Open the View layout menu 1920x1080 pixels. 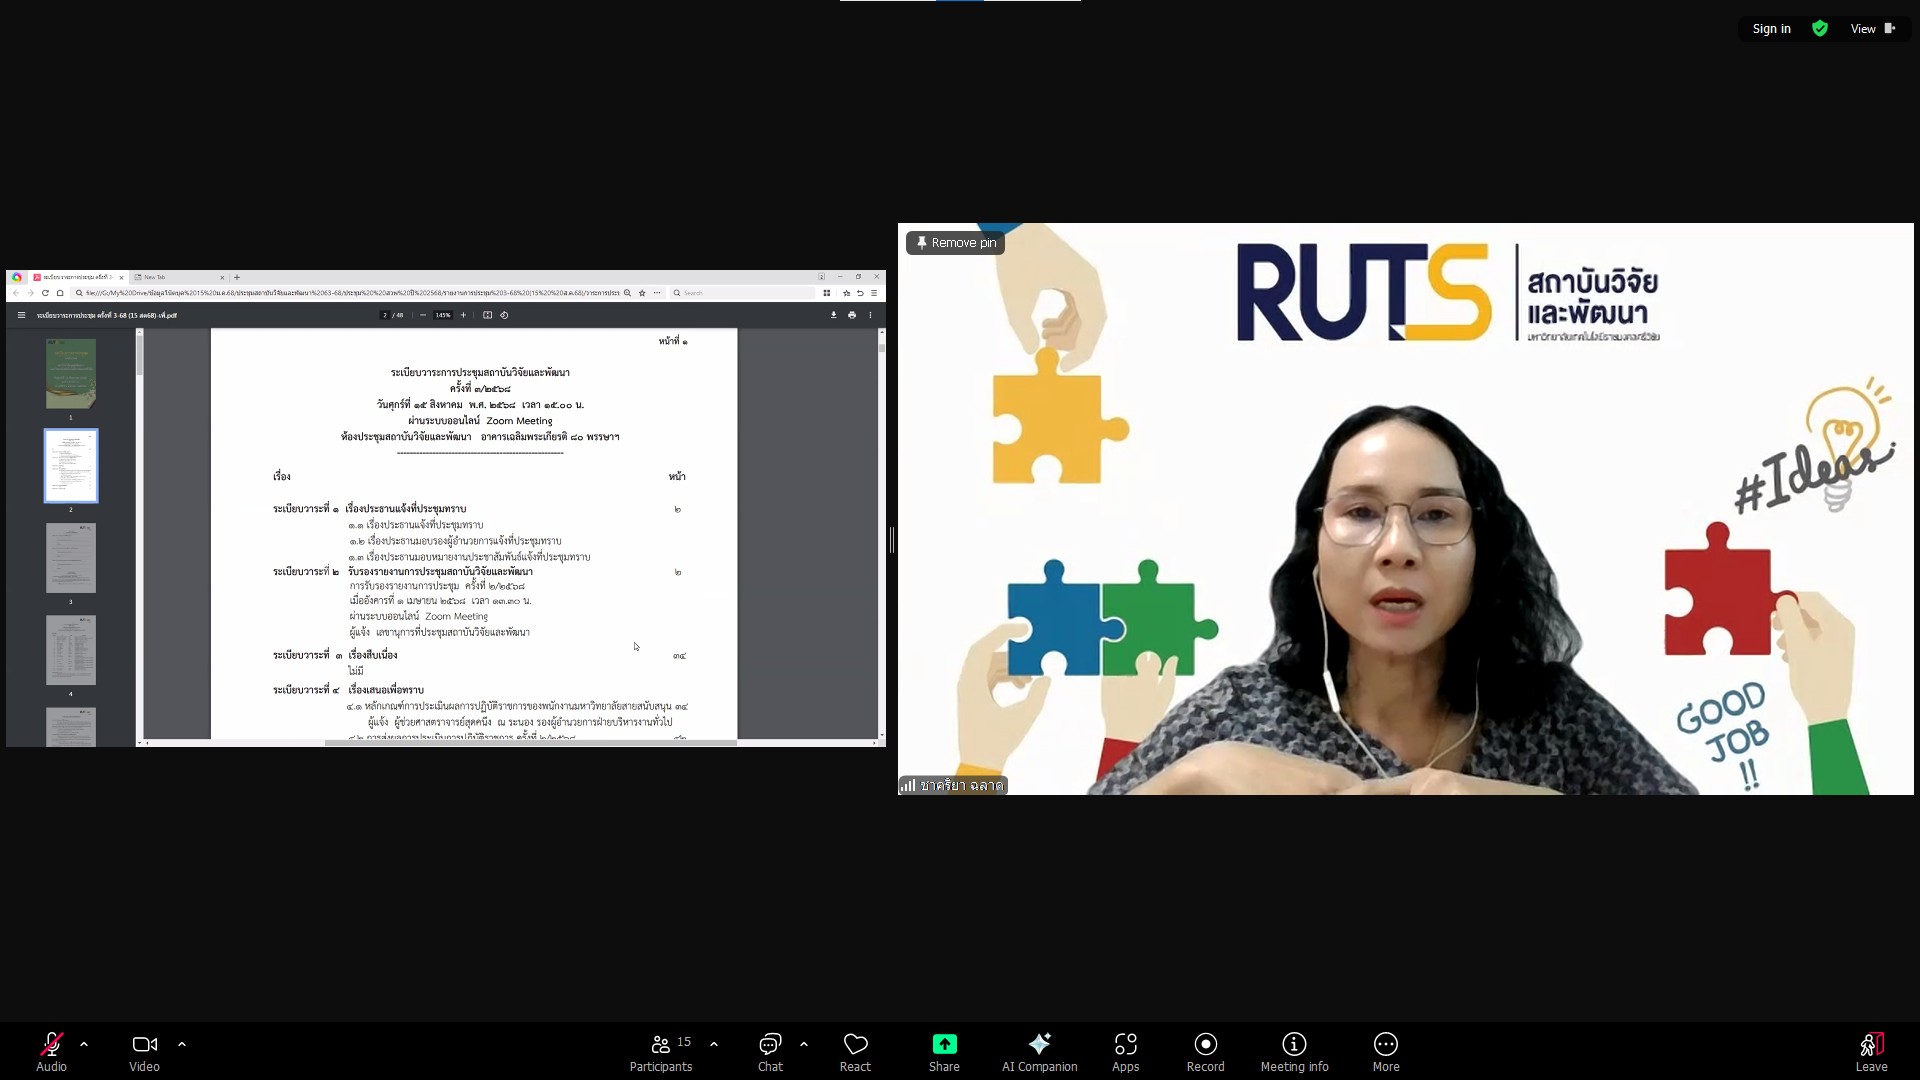tap(1873, 29)
